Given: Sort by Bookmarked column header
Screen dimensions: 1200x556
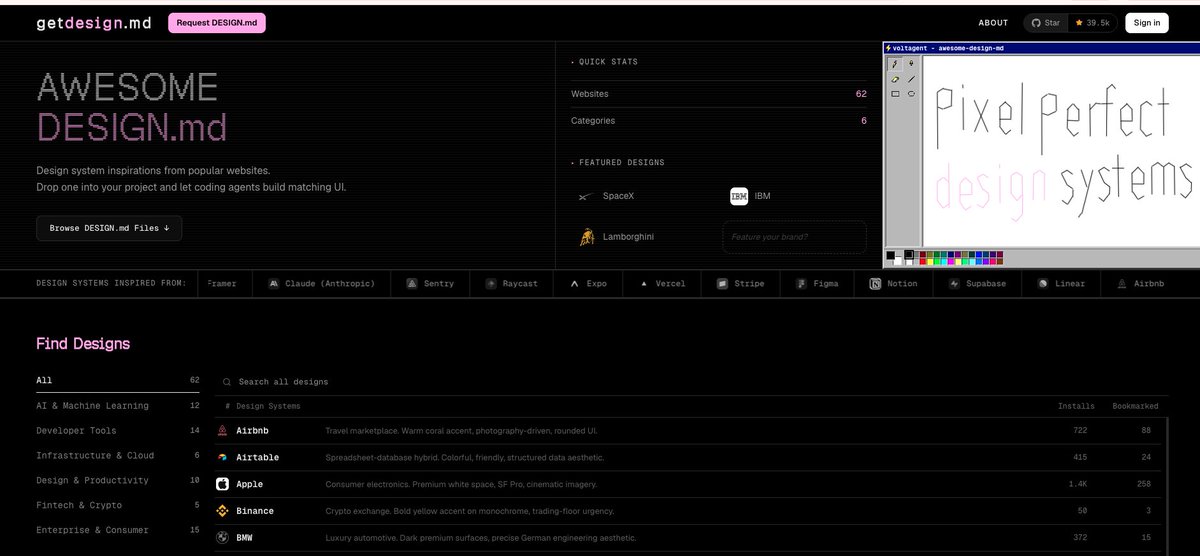Looking at the screenshot, I should click(1135, 406).
